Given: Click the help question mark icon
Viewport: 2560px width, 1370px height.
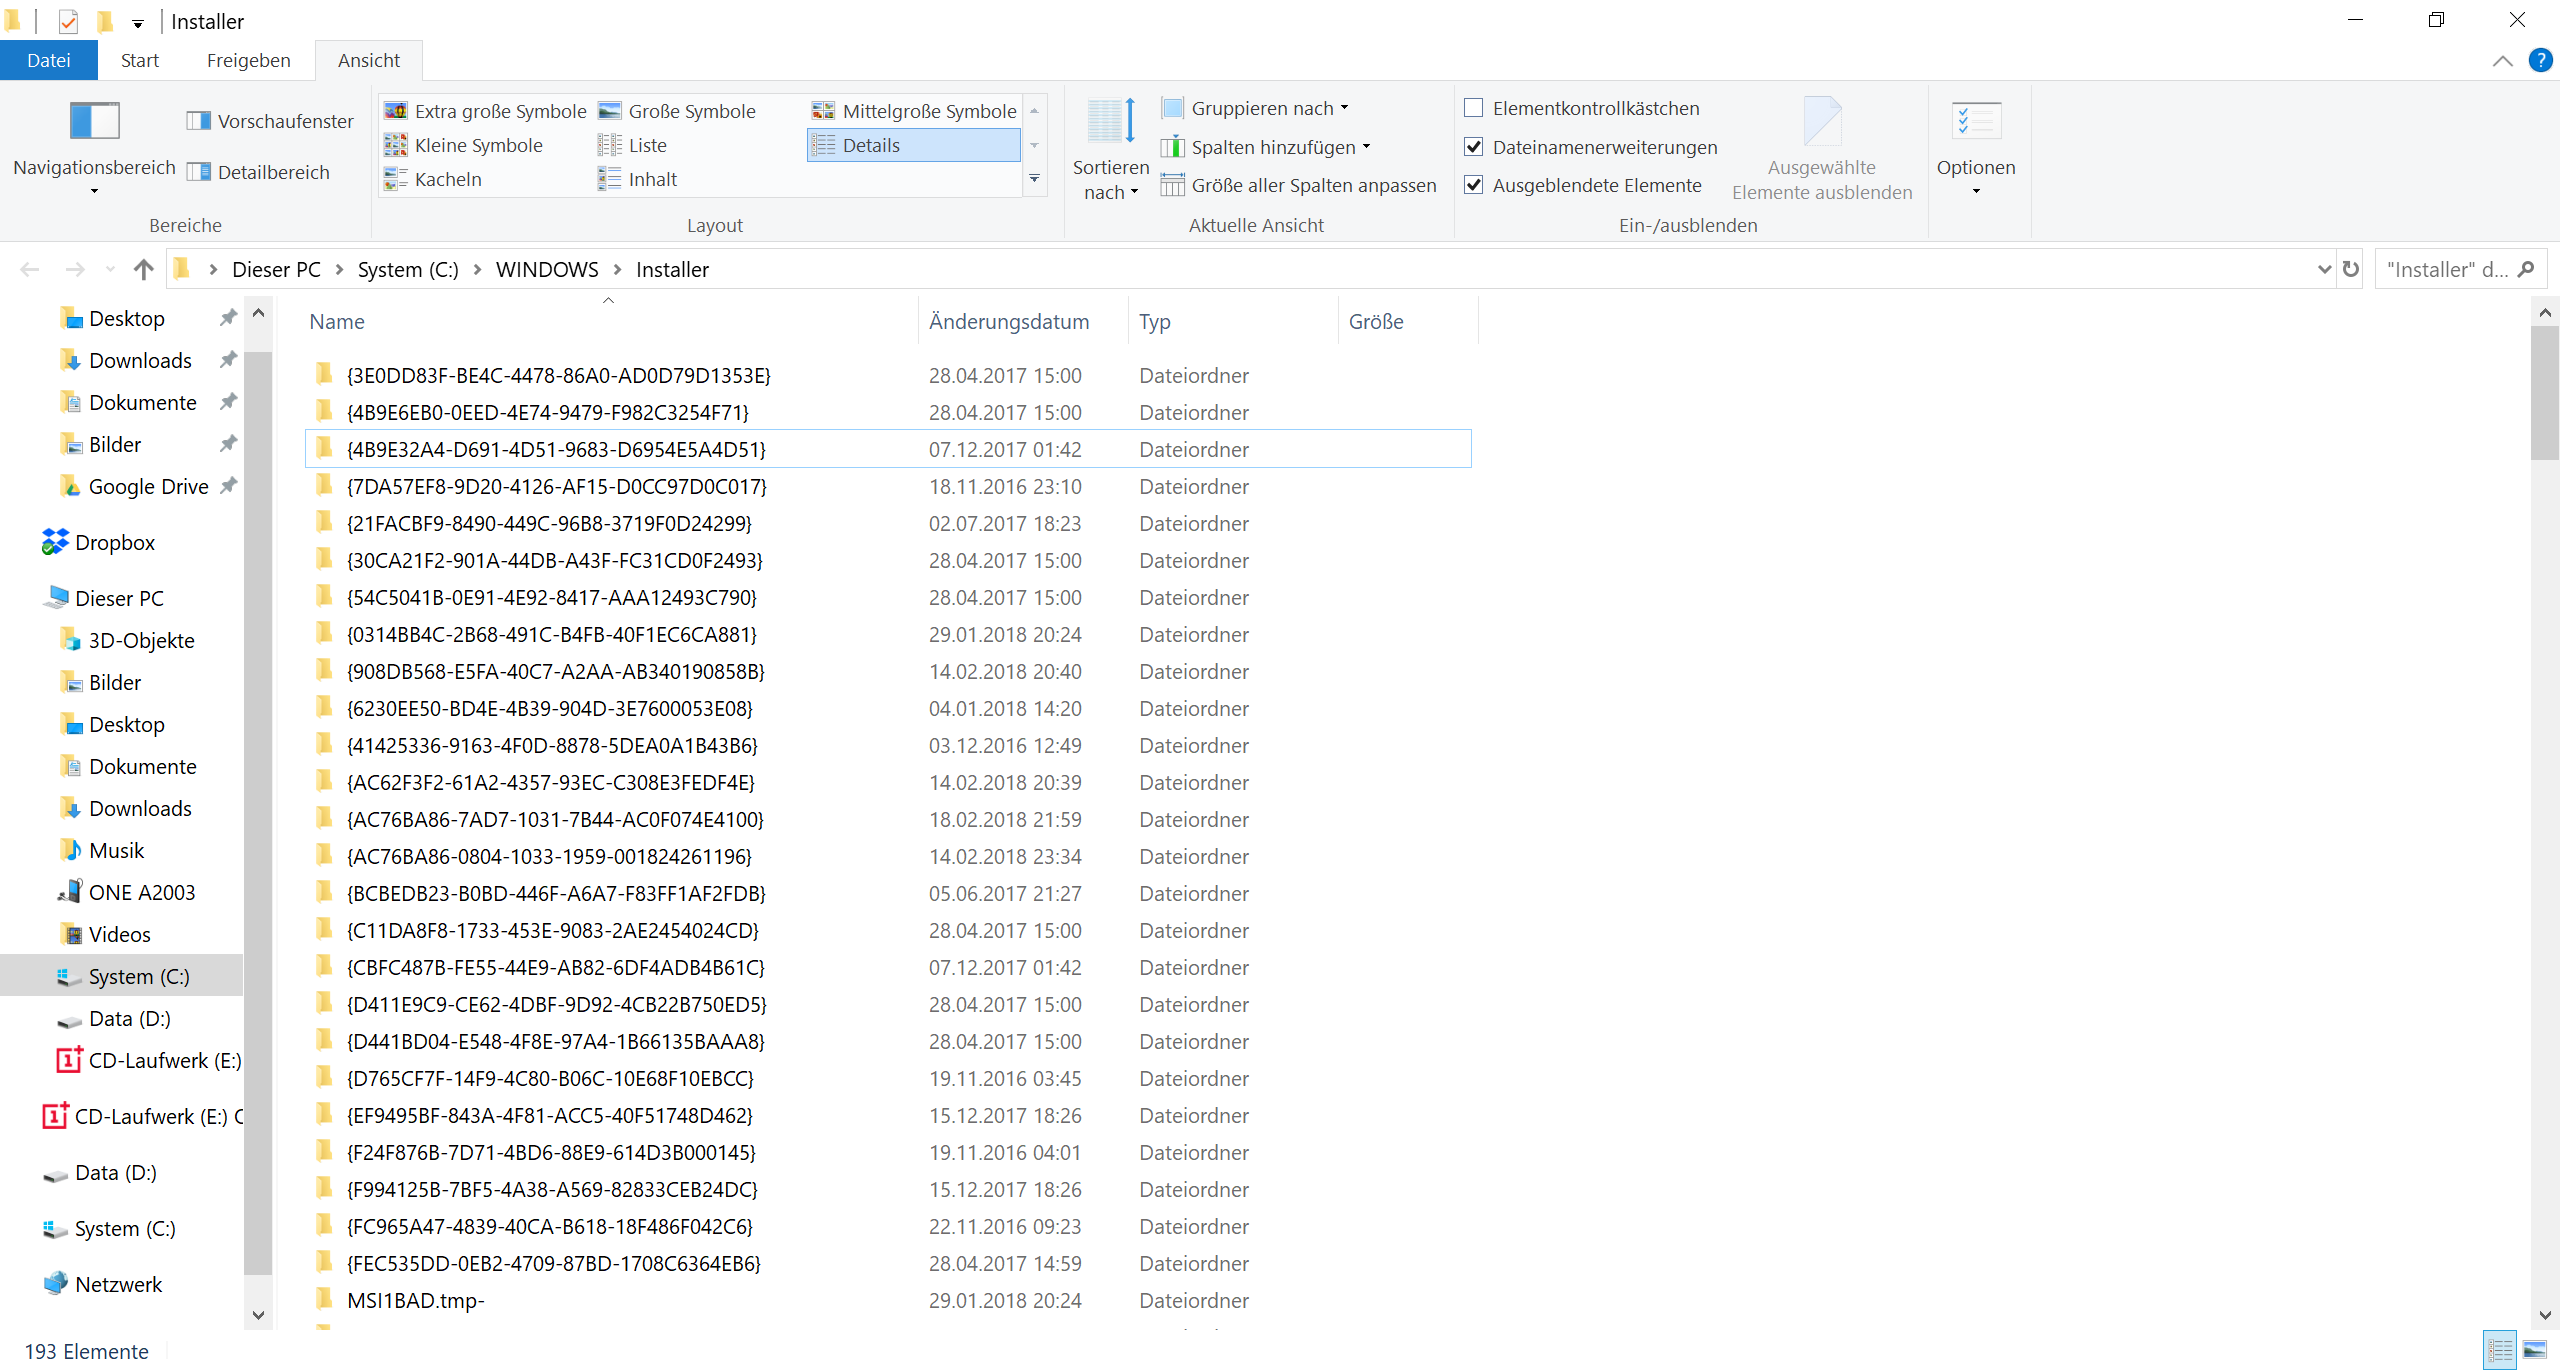Looking at the screenshot, I should tap(2539, 60).
